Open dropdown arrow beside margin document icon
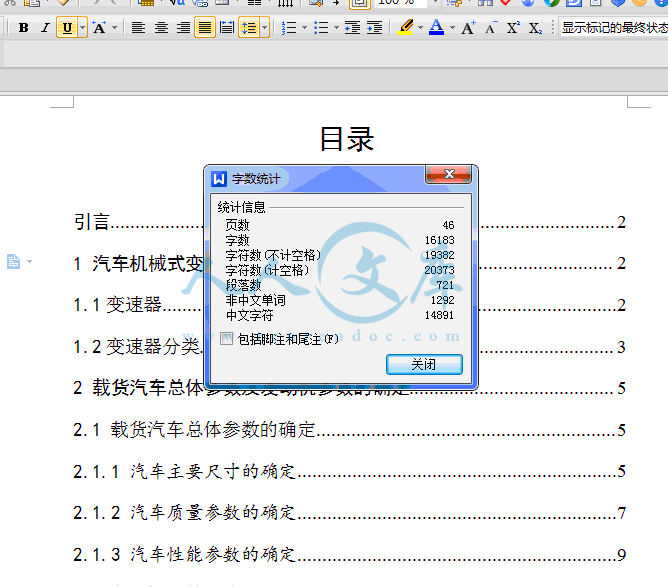The image size is (668, 587). (29, 261)
